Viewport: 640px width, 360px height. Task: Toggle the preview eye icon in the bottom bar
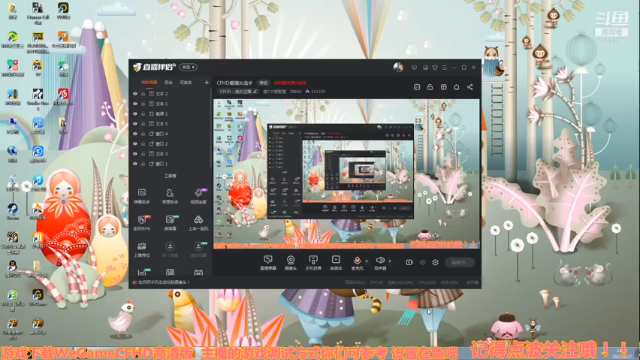pos(422,262)
